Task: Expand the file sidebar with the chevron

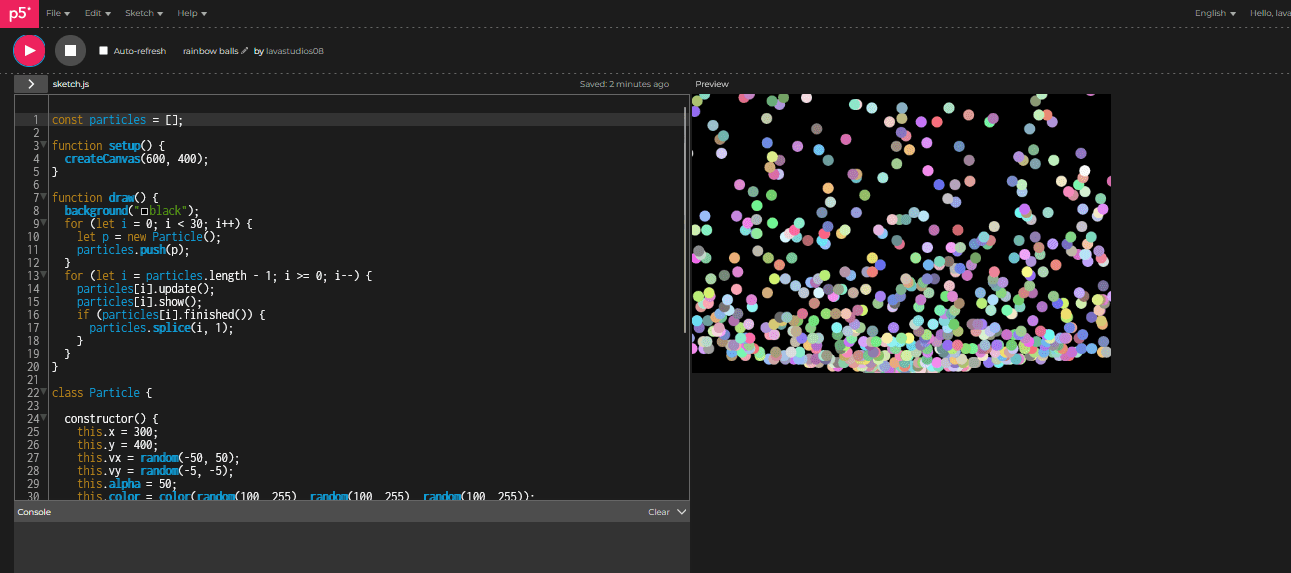Action: click(x=31, y=84)
